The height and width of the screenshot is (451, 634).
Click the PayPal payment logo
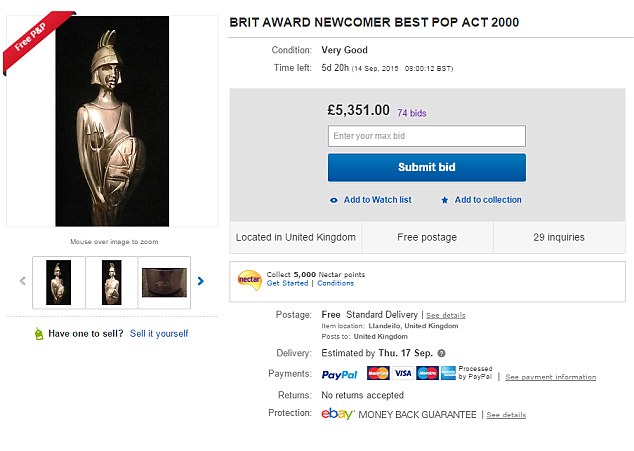coord(340,374)
